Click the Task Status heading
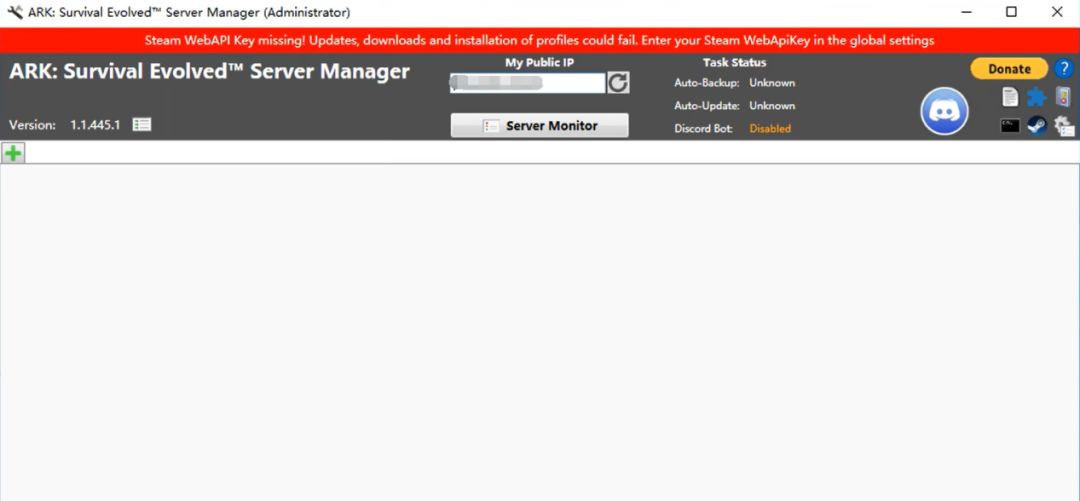The image size is (1080, 501). click(x=734, y=62)
